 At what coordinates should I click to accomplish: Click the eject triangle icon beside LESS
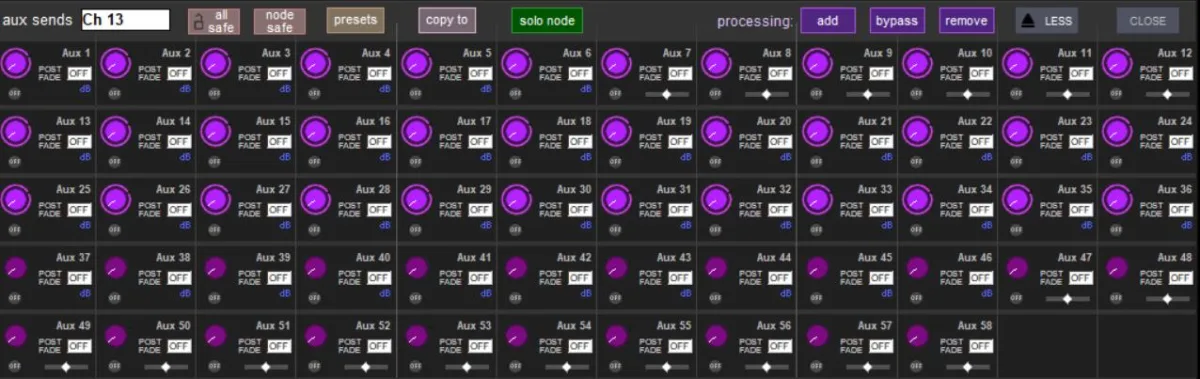(x=1028, y=21)
